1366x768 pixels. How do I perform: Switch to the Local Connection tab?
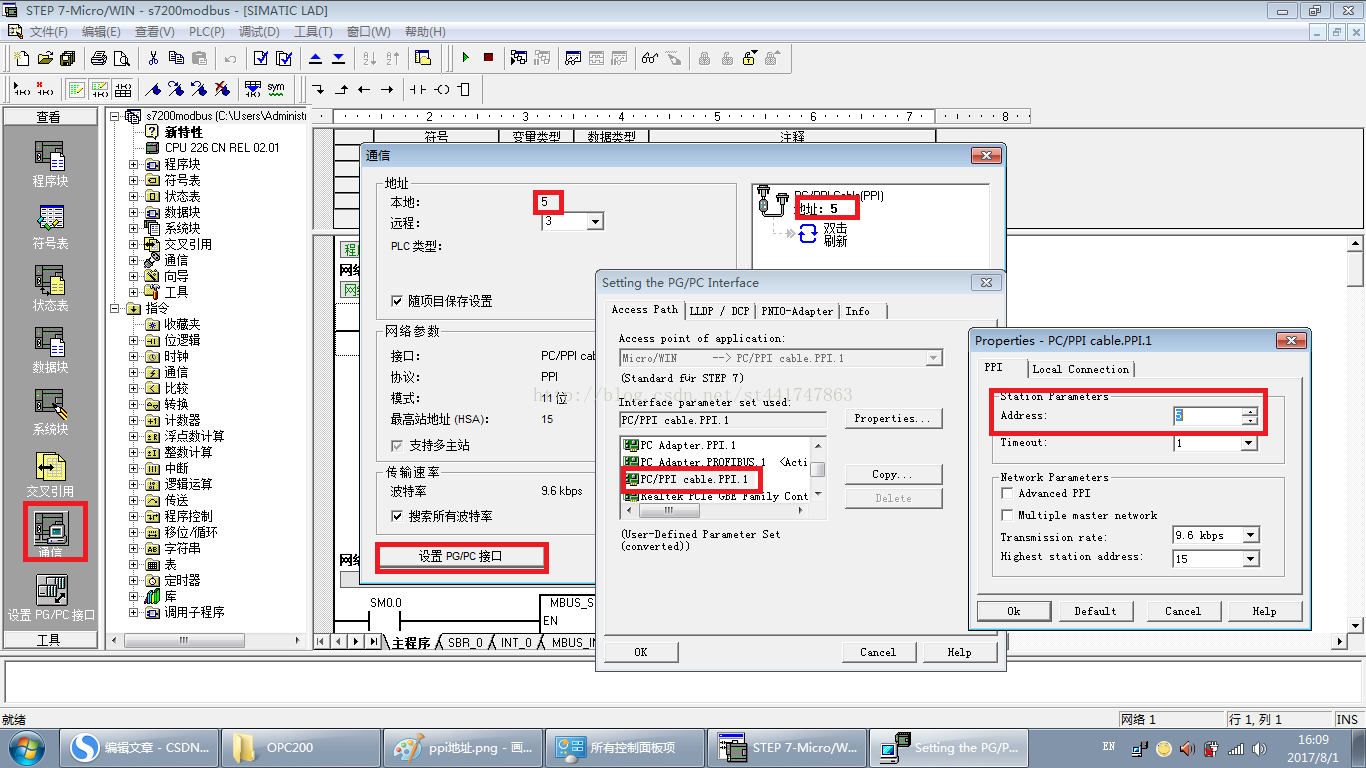pyautogui.click(x=1080, y=369)
